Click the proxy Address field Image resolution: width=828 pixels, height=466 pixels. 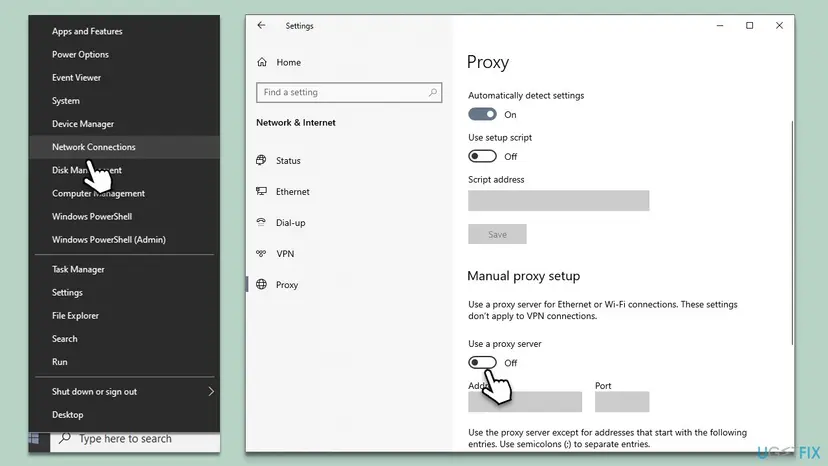coord(525,402)
